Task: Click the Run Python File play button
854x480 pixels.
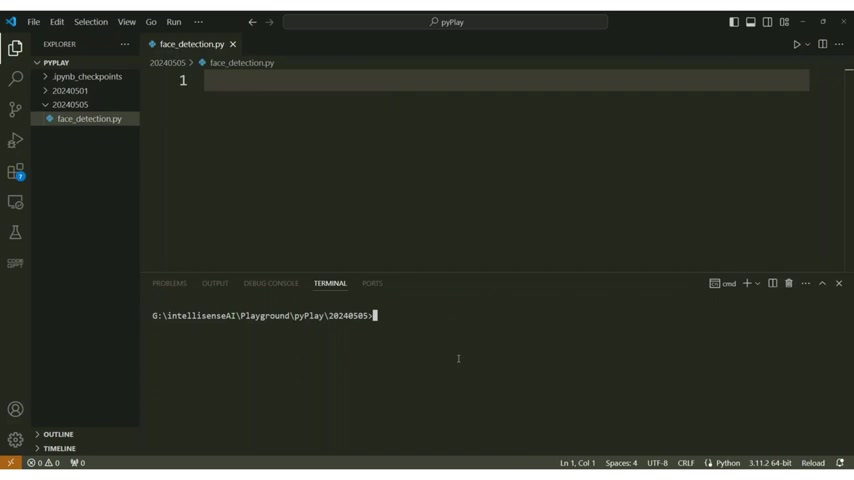Action: coord(796,44)
